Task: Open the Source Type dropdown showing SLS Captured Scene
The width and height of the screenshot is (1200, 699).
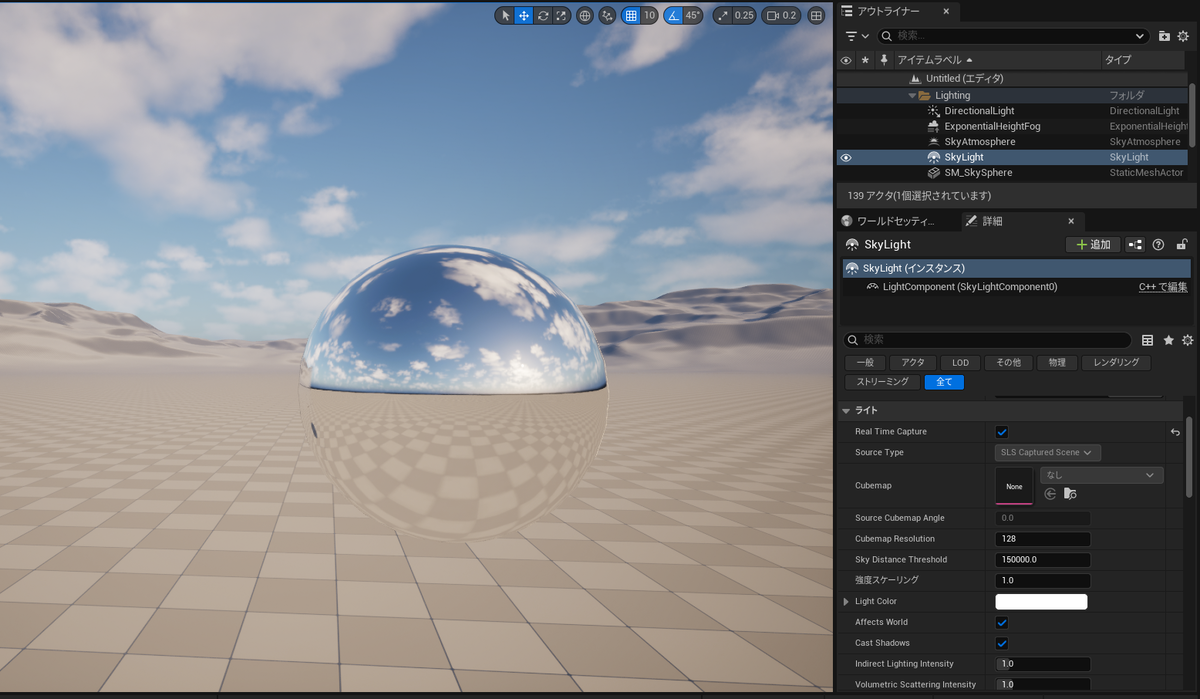Action: click(x=1047, y=452)
